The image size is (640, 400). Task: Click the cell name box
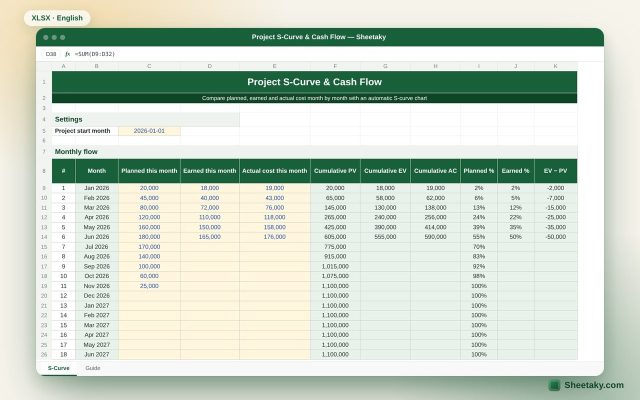51,54
